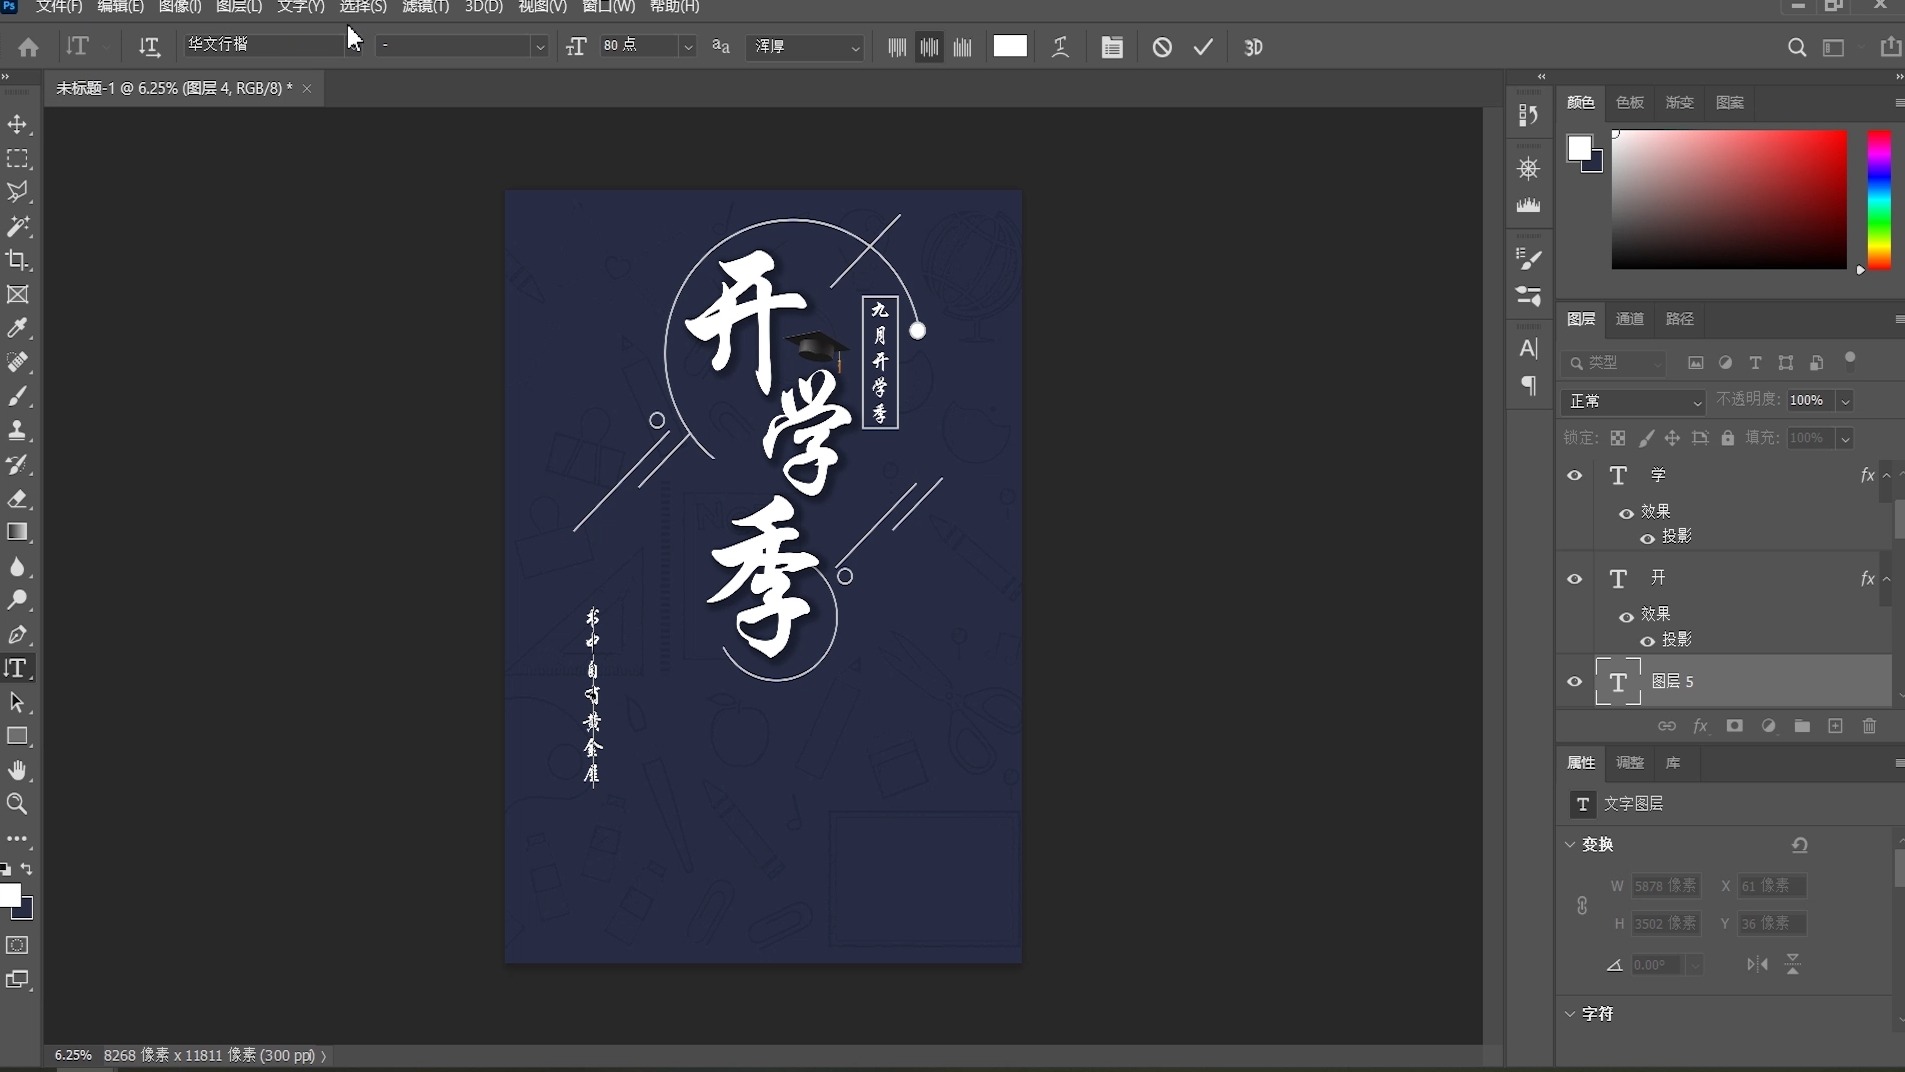Toggle text orientation icon
The image size is (1905, 1072).
tap(149, 47)
